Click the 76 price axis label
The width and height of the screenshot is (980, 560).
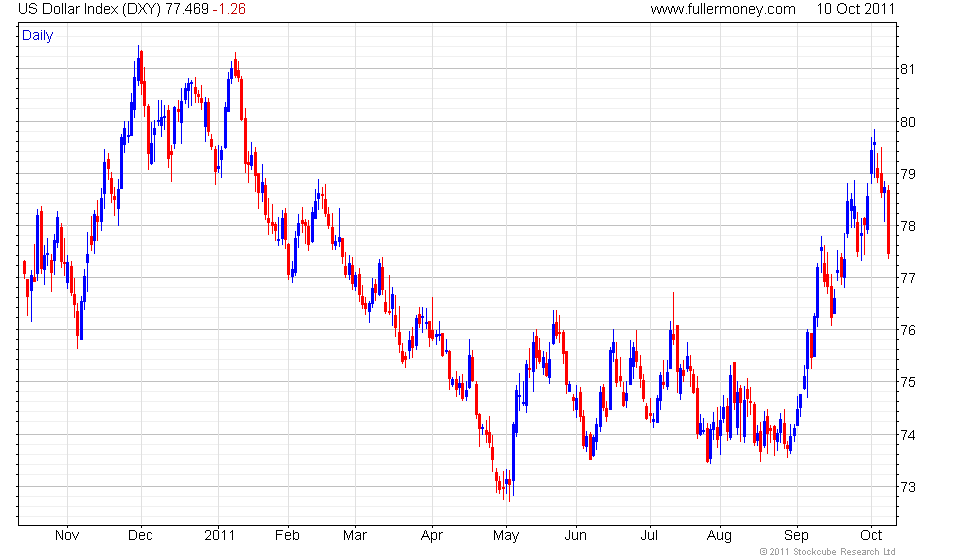click(907, 330)
